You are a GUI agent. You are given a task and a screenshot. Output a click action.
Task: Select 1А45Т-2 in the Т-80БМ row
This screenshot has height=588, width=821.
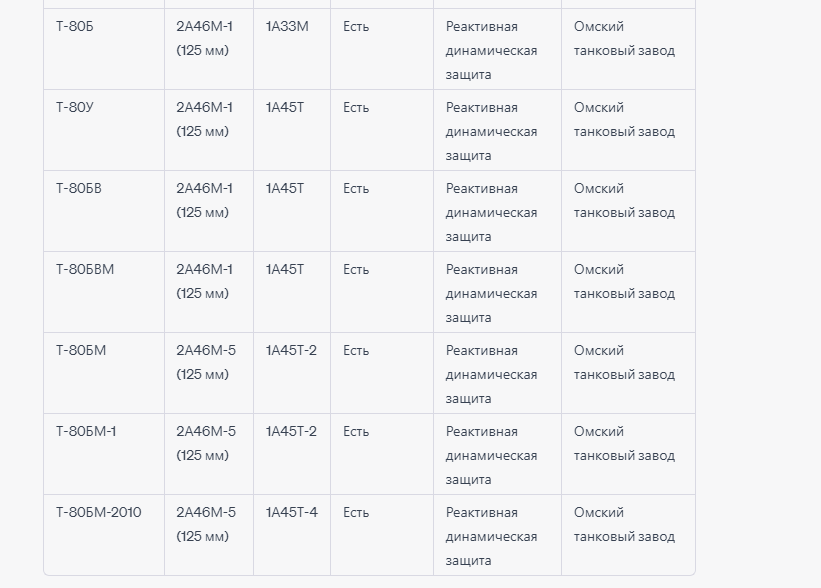[291, 351]
